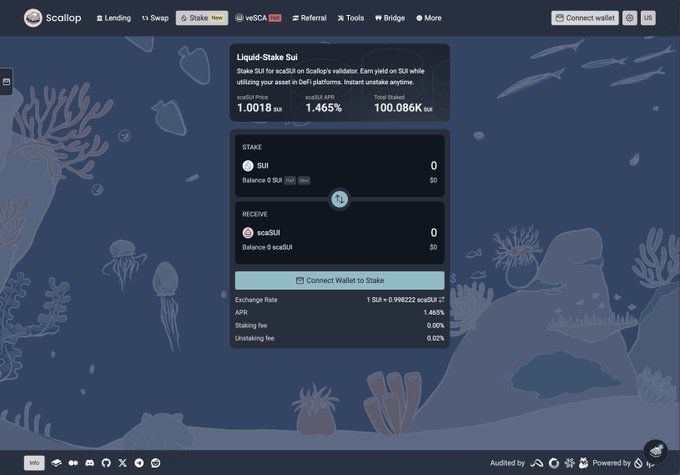Open the Scallop logo home link
Screen dimensions: 680x475
[52, 18]
